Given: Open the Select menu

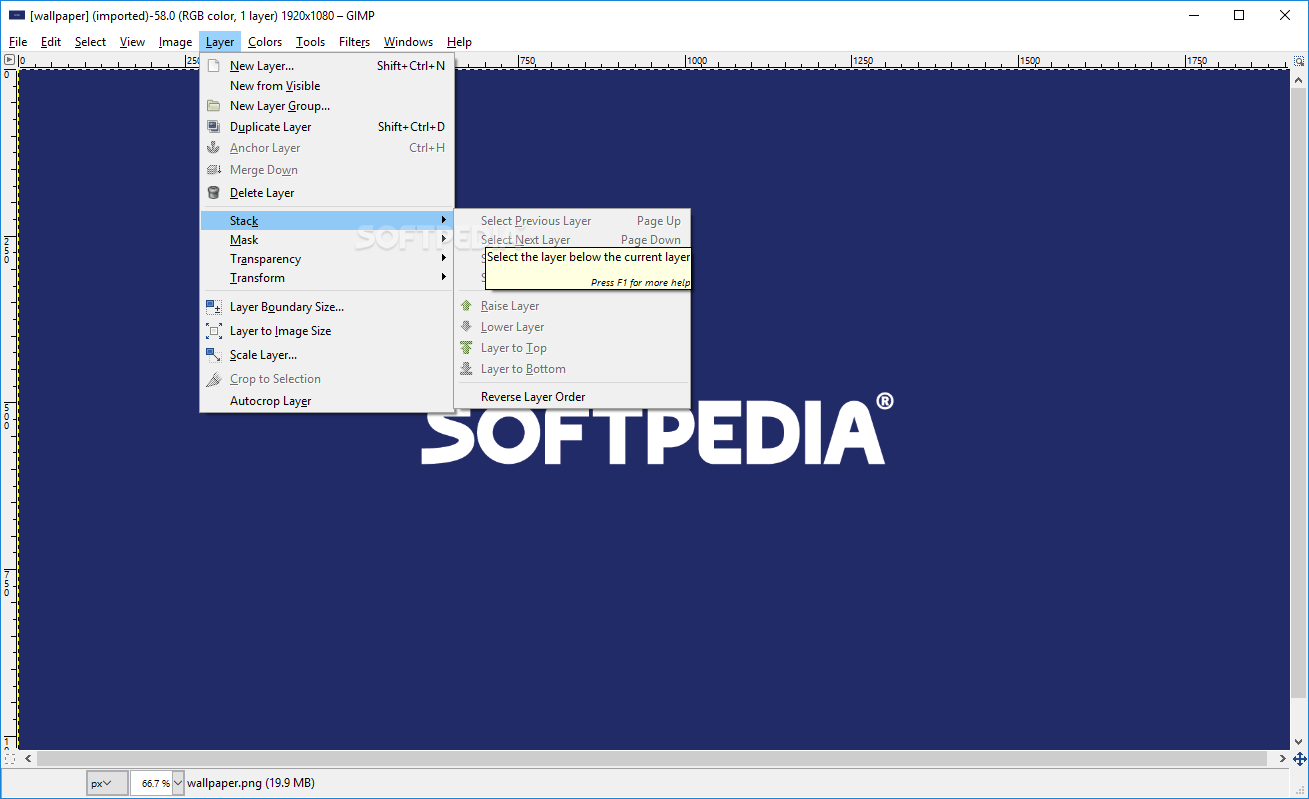Looking at the screenshot, I should [90, 42].
